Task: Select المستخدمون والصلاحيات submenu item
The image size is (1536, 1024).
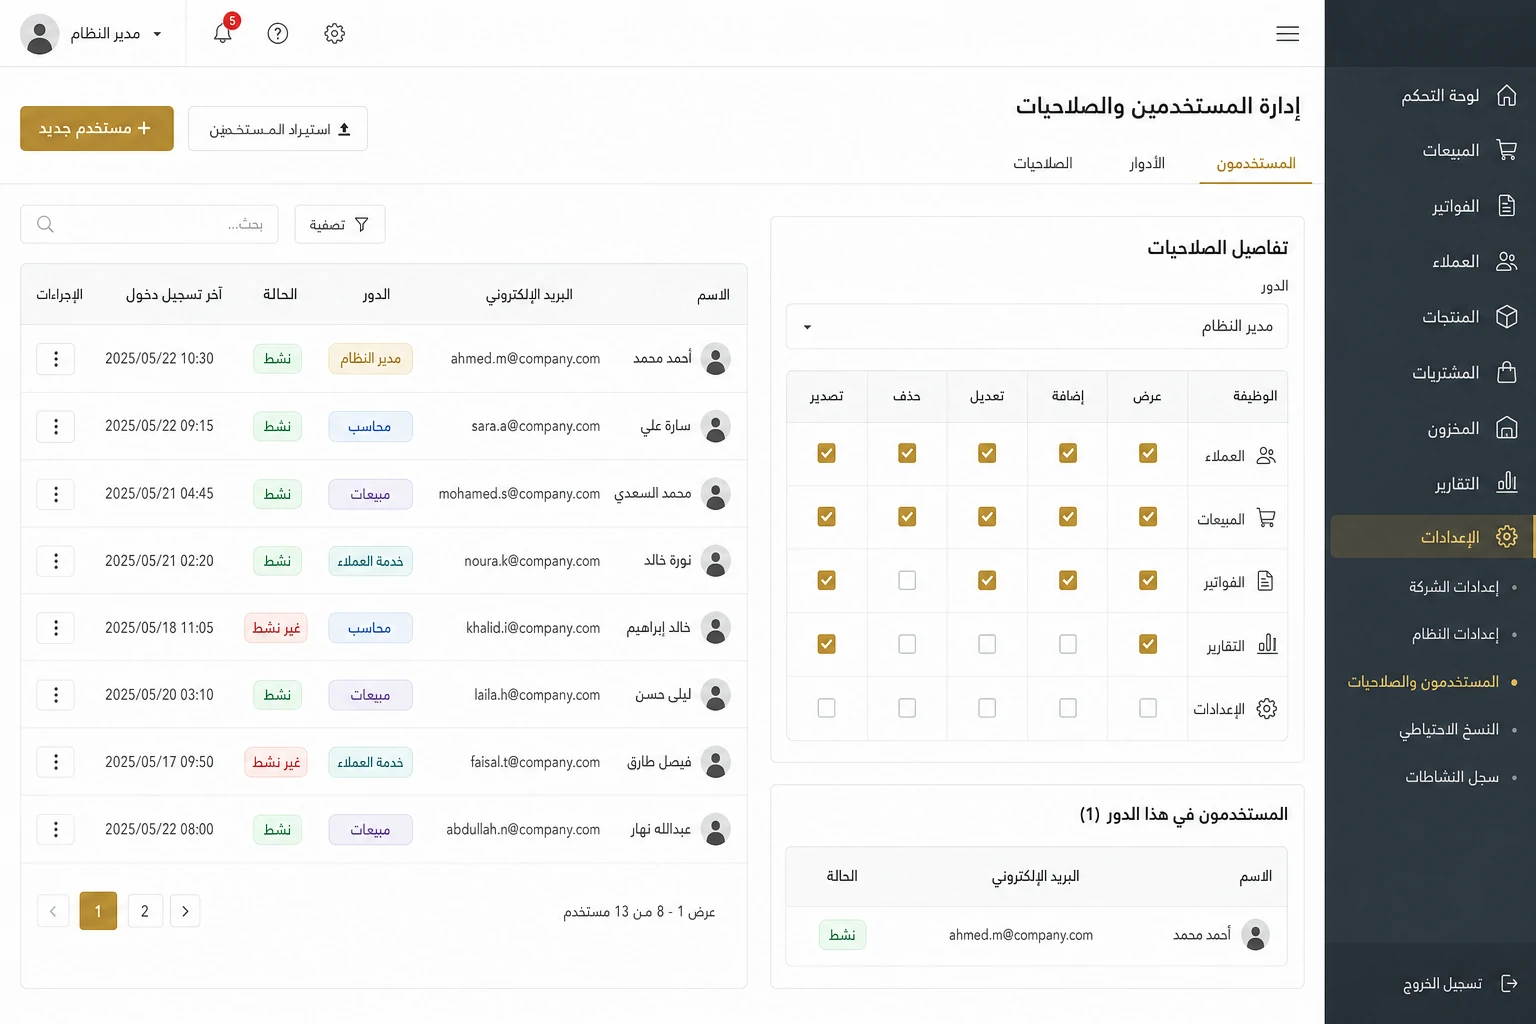Action: (x=1423, y=682)
